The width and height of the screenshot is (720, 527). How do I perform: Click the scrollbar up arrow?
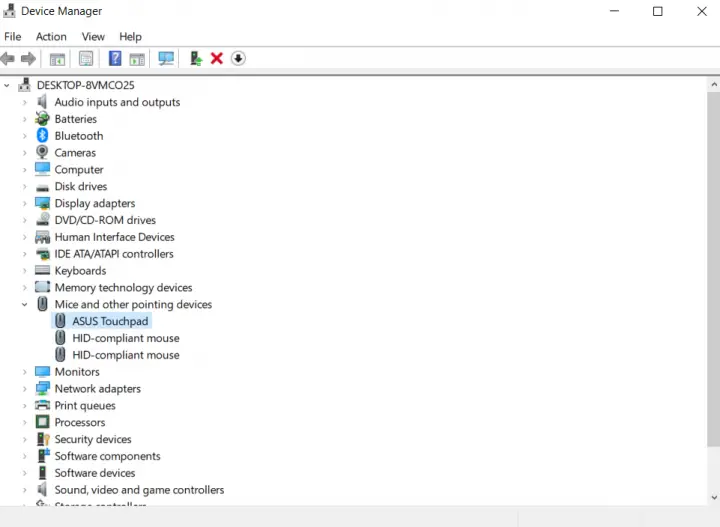[714, 84]
